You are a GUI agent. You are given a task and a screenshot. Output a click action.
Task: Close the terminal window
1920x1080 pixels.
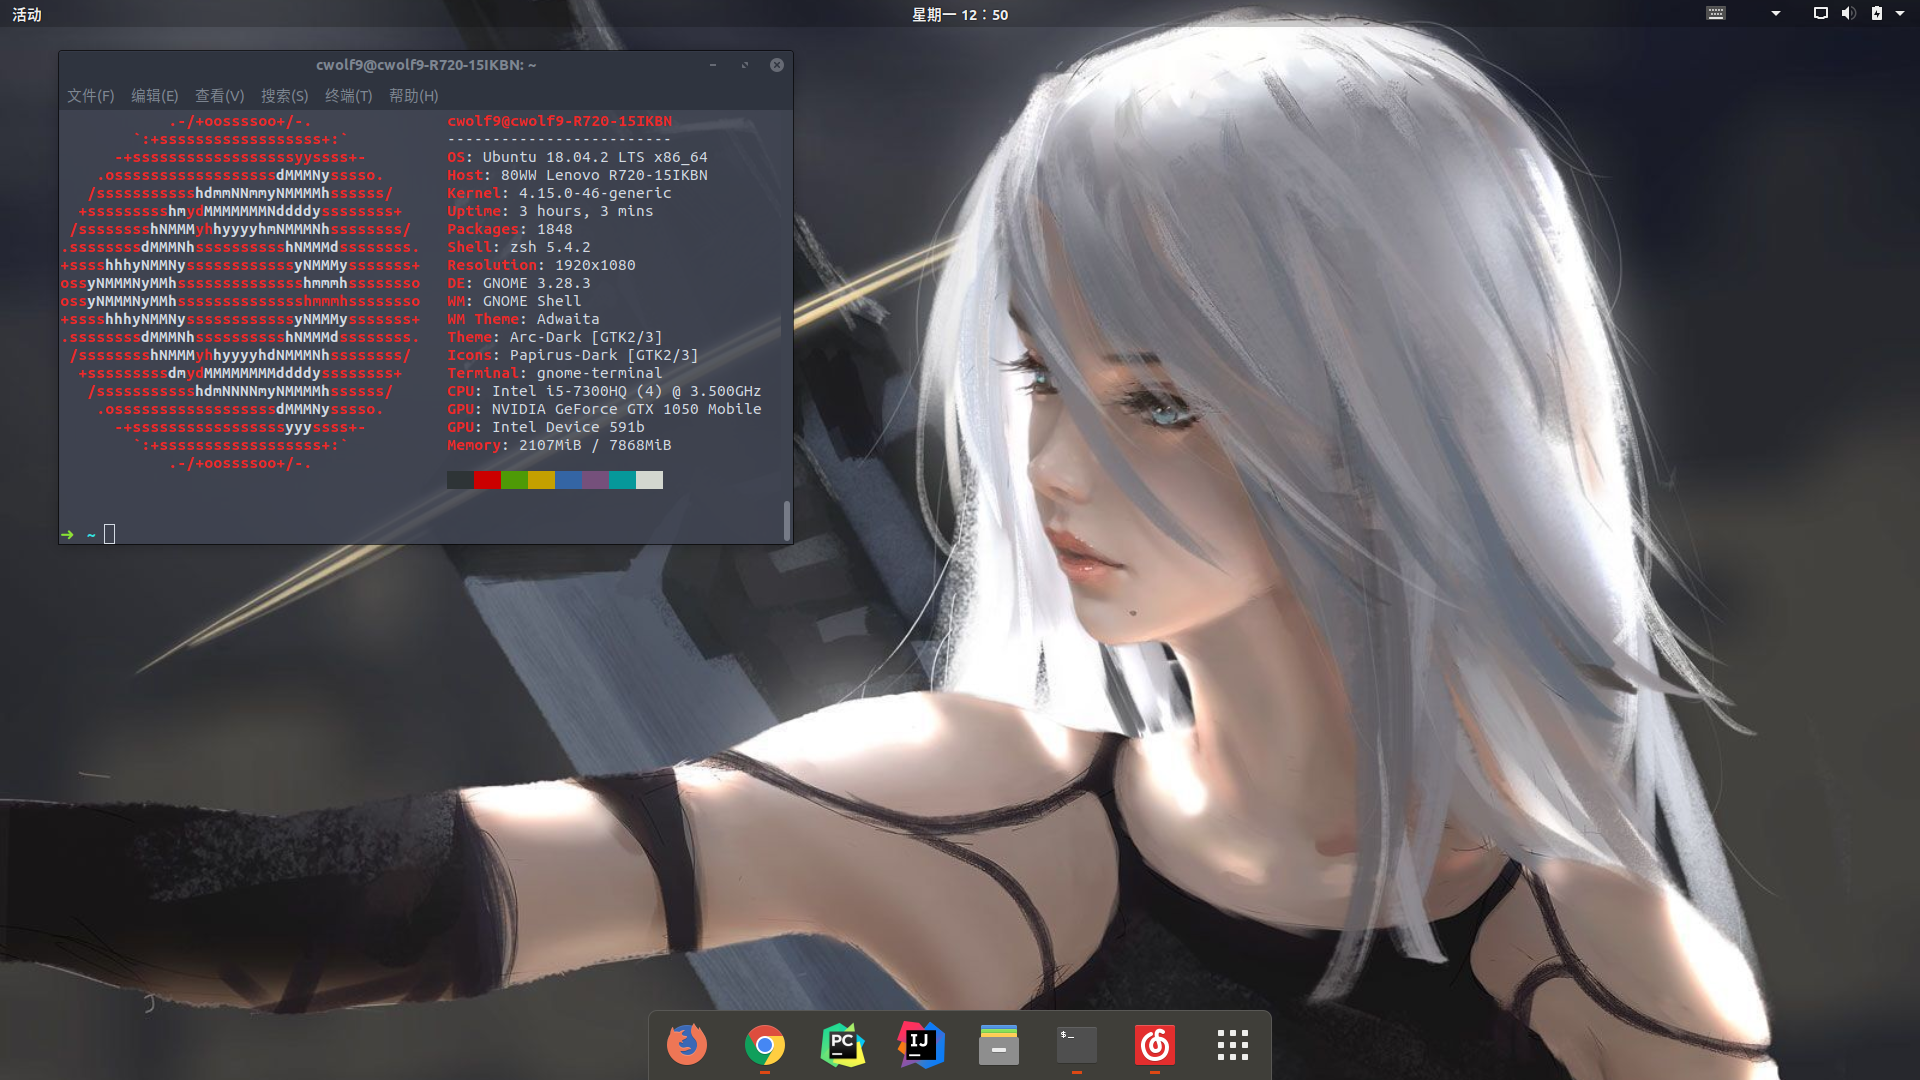click(x=777, y=65)
